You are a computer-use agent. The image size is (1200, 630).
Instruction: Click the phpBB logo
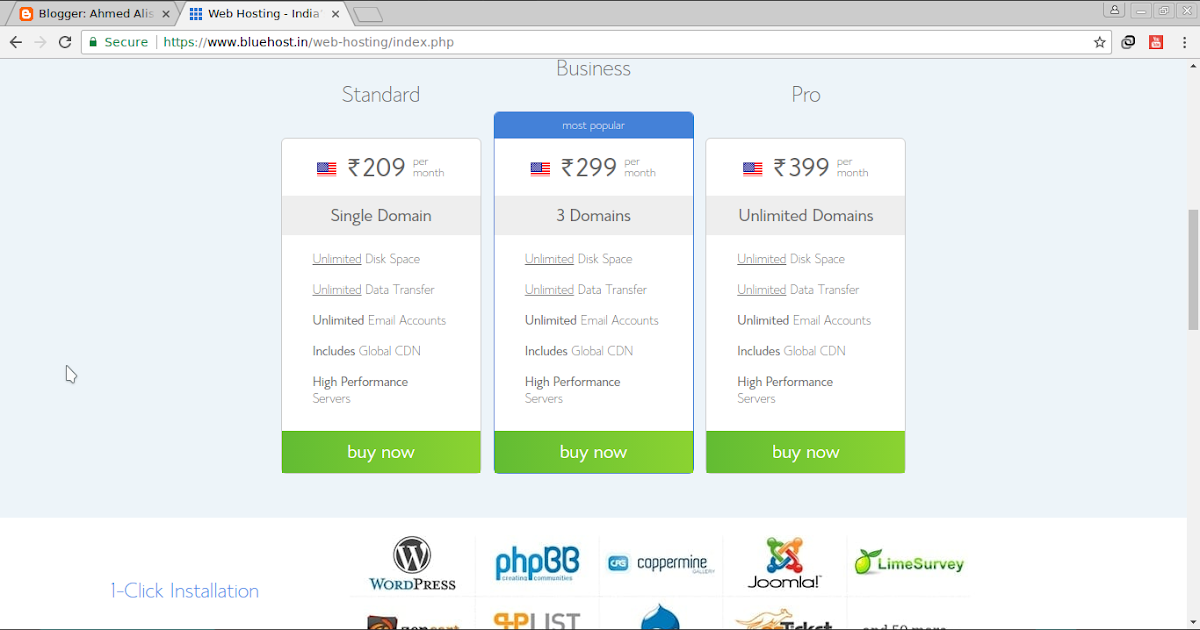tap(535, 564)
